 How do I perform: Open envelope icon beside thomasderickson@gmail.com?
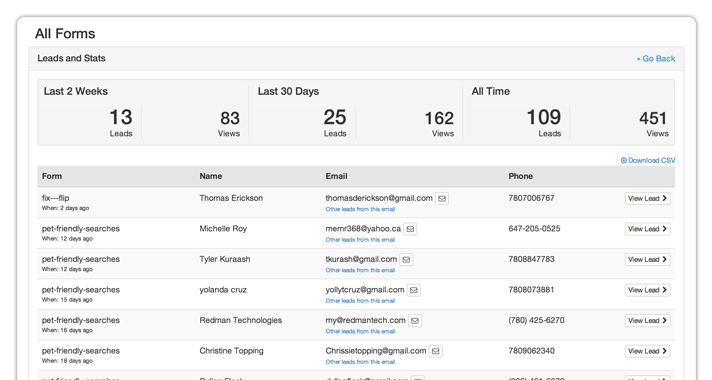(x=442, y=198)
